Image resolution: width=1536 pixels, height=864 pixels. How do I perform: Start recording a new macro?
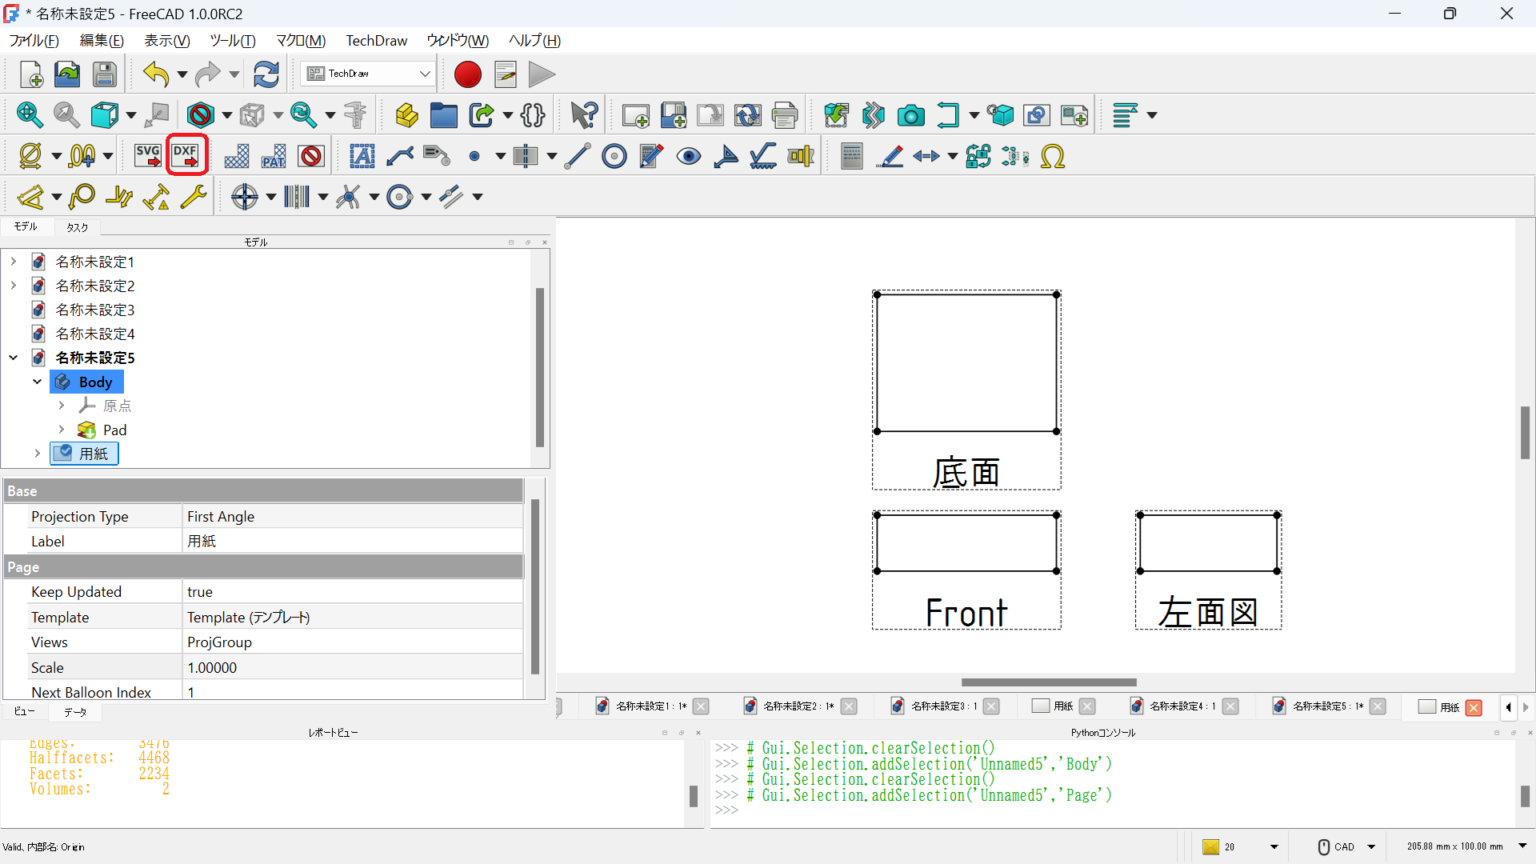click(x=467, y=73)
